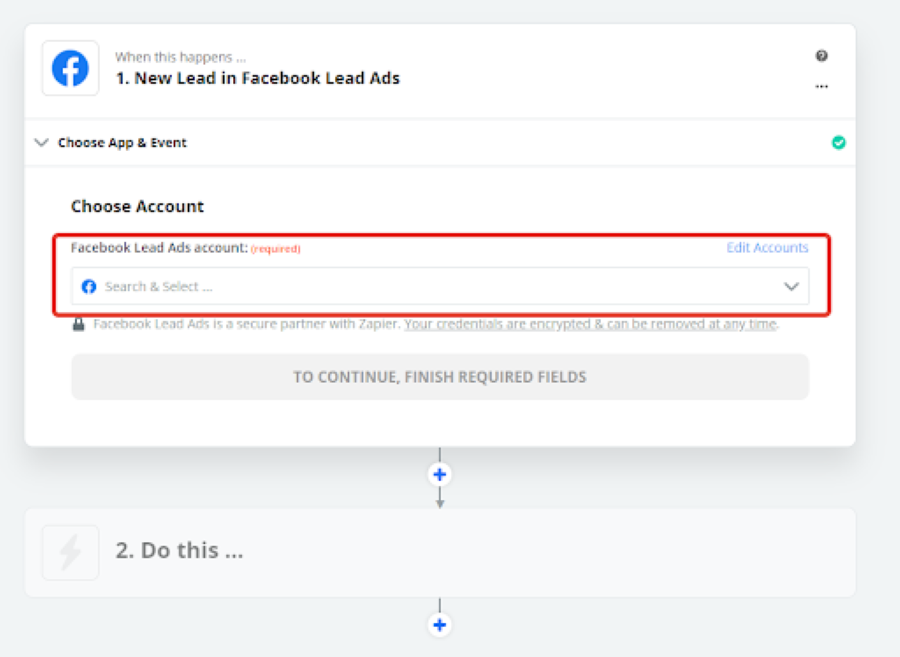Add a step with plus between steps
This screenshot has width=900, height=657.
(440, 475)
